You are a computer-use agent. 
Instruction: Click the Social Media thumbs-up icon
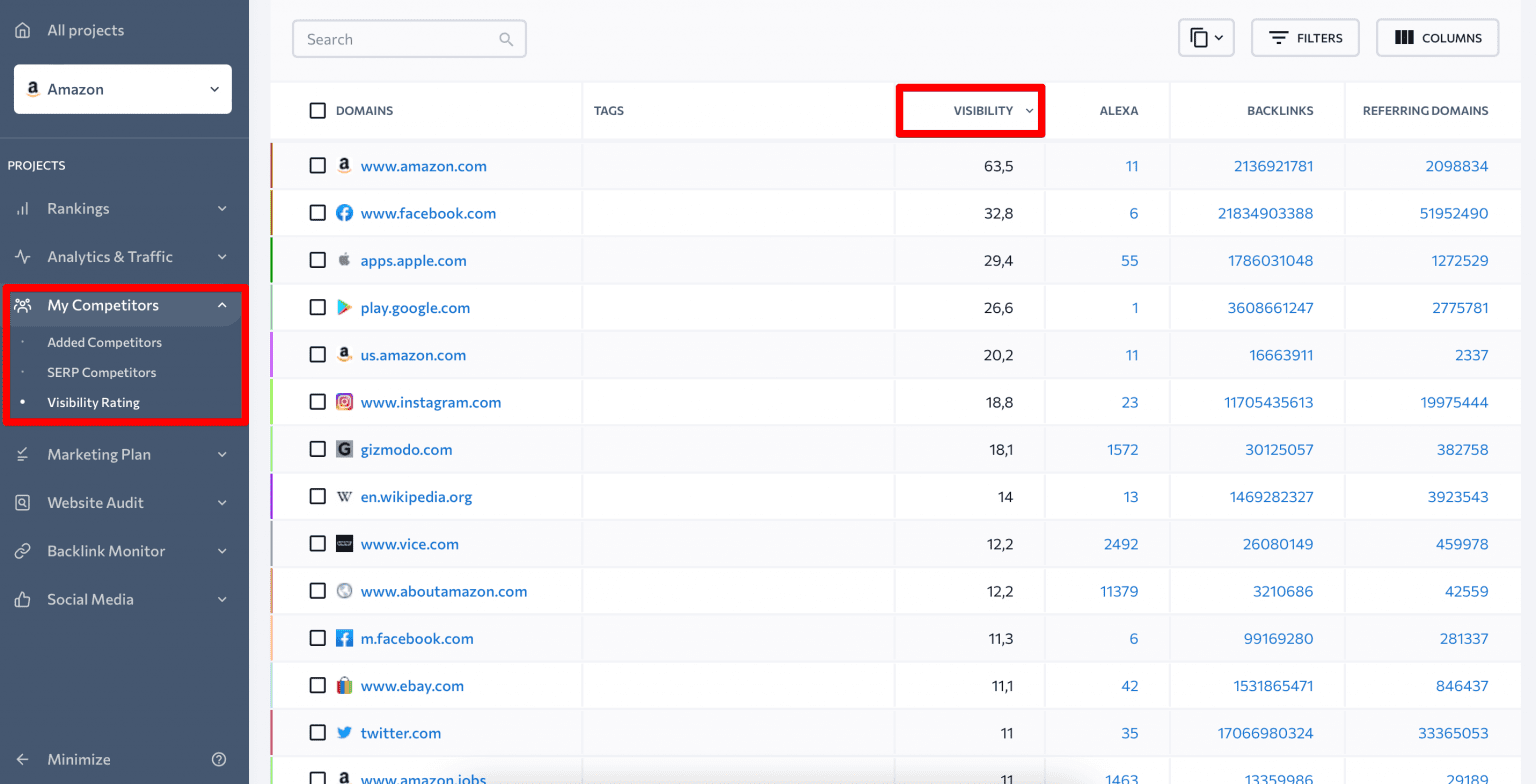[22, 600]
